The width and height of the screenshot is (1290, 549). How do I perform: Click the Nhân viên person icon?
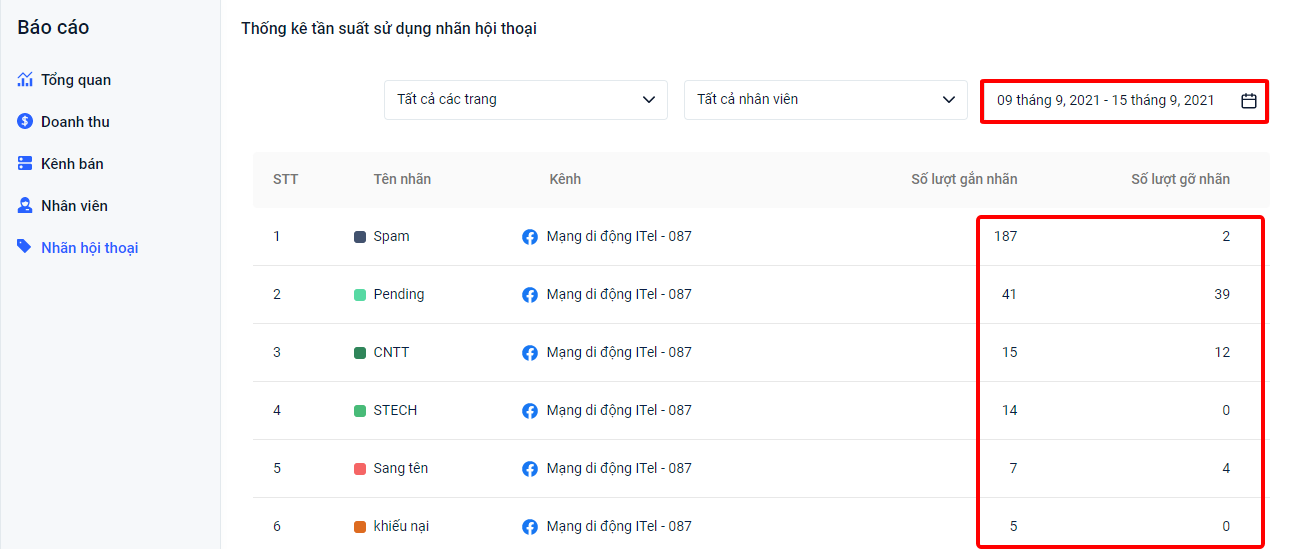click(x=25, y=205)
